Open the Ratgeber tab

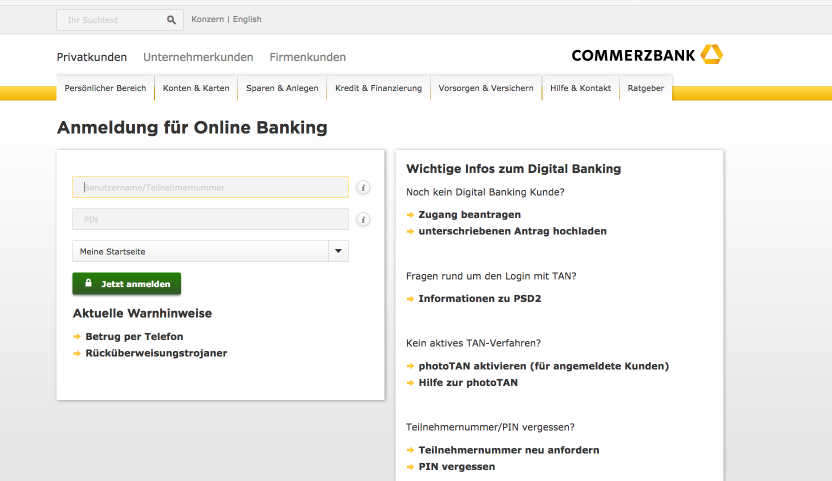[646, 88]
